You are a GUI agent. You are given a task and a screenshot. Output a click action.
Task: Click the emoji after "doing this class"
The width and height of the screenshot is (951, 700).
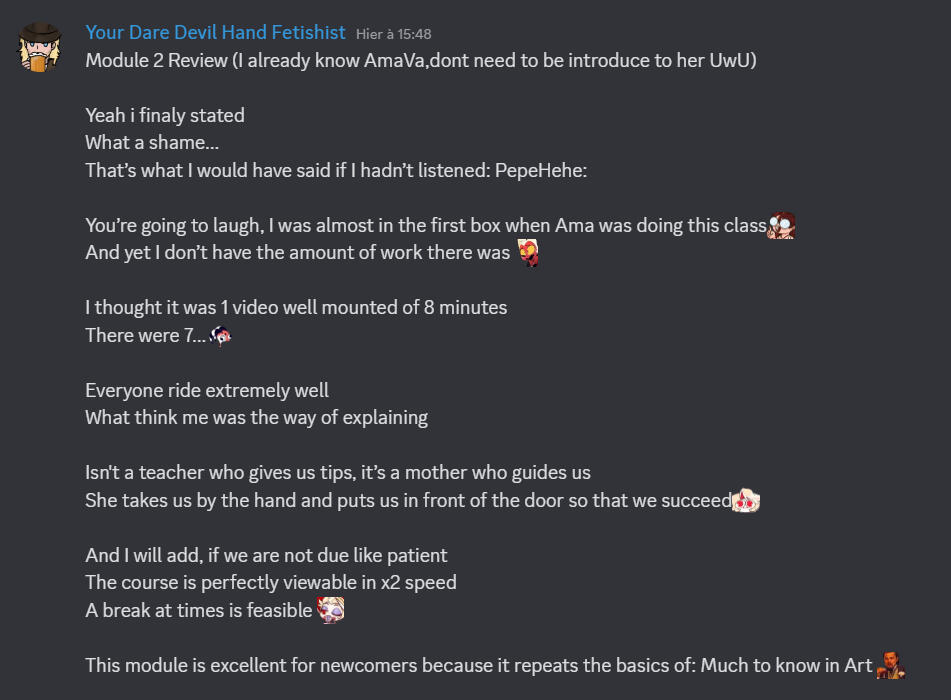click(x=781, y=226)
